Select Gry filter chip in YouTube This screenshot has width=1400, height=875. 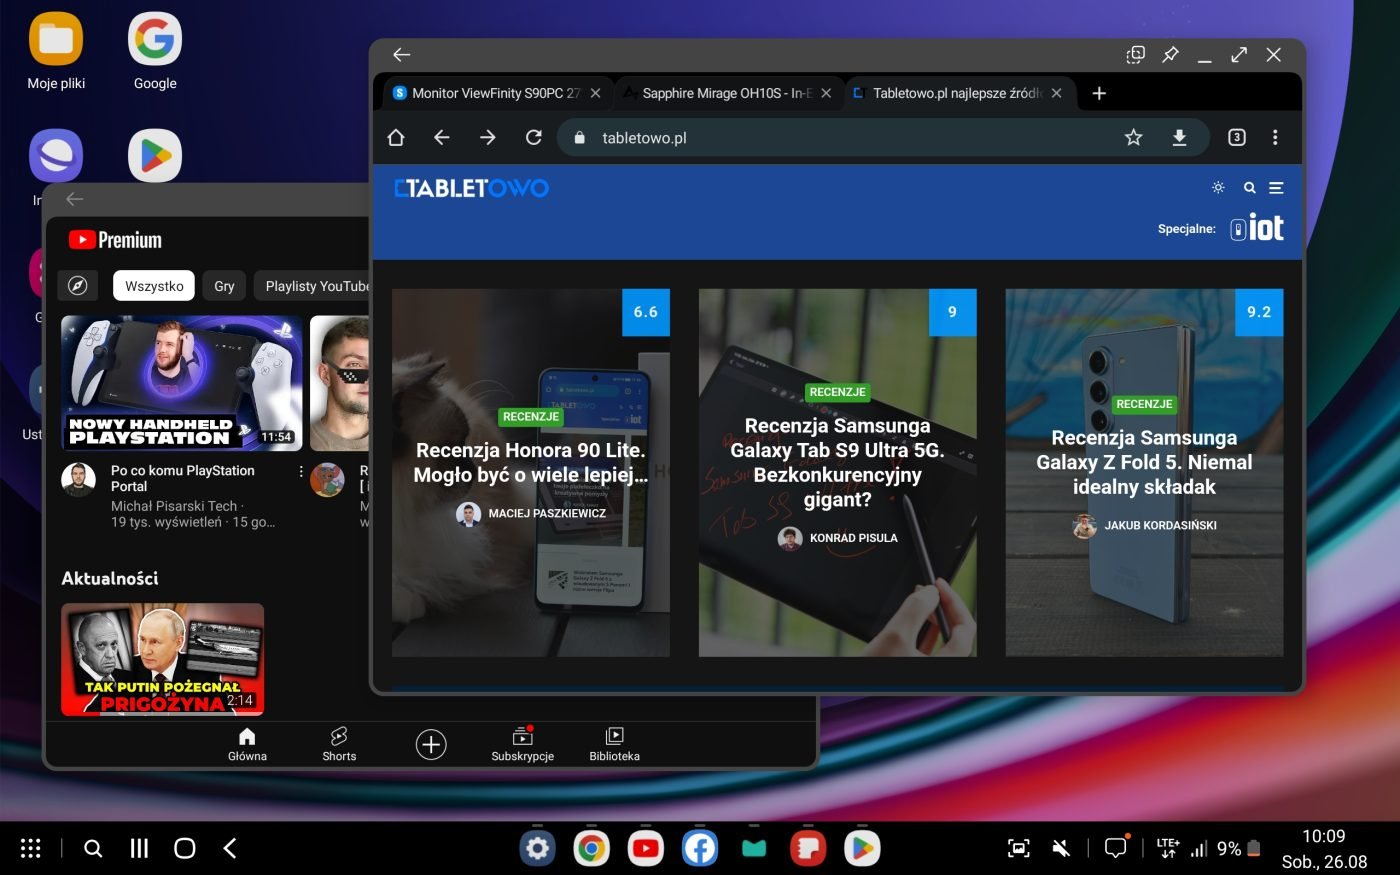(x=224, y=286)
